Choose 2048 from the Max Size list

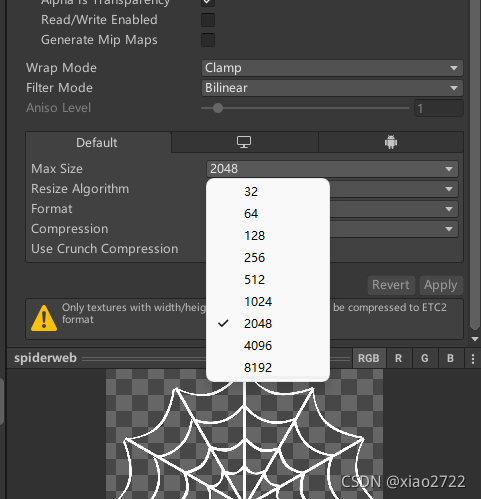(x=268, y=324)
